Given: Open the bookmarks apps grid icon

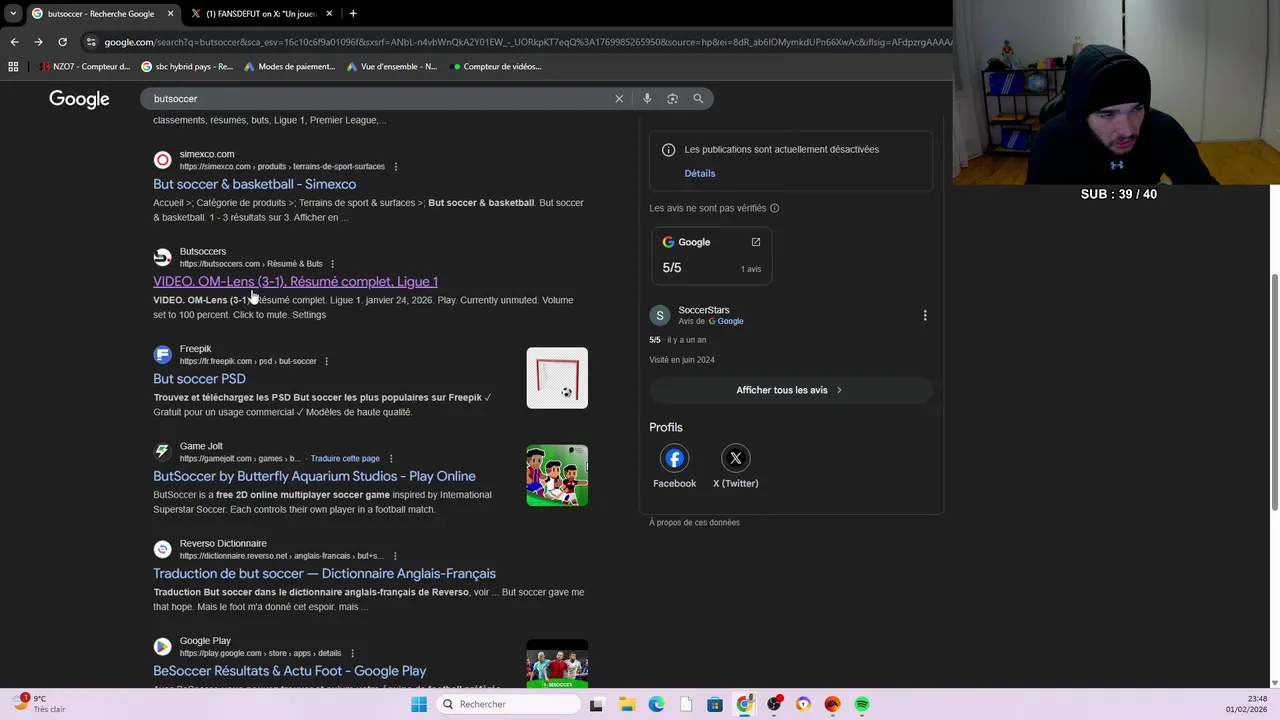Looking at the screenshot, I should [x=13, y=67].
